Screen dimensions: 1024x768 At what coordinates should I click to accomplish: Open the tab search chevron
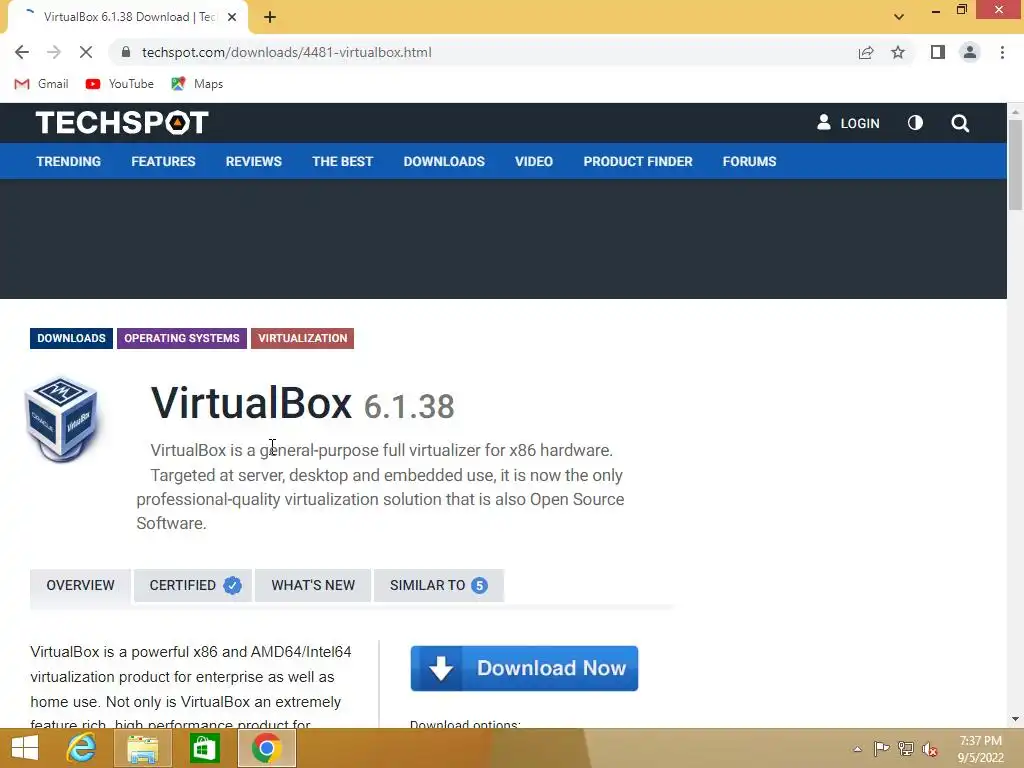point(899,17)
